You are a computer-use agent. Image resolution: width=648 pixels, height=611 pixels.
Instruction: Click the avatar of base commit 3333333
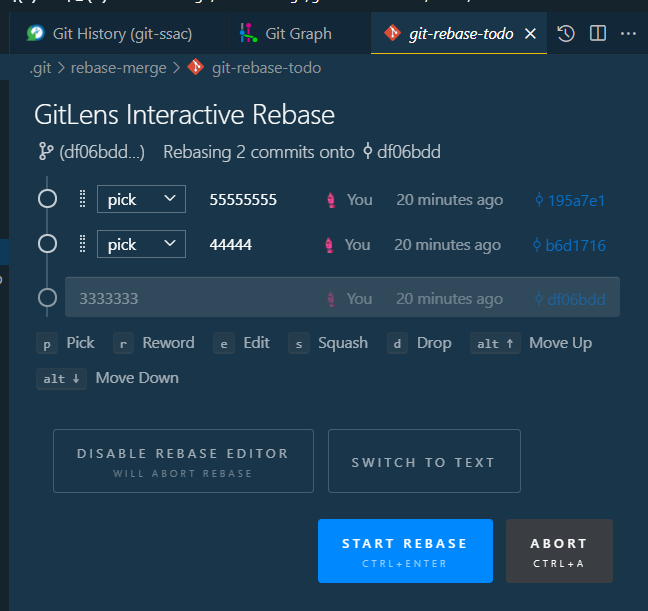(x=331, y=299)
